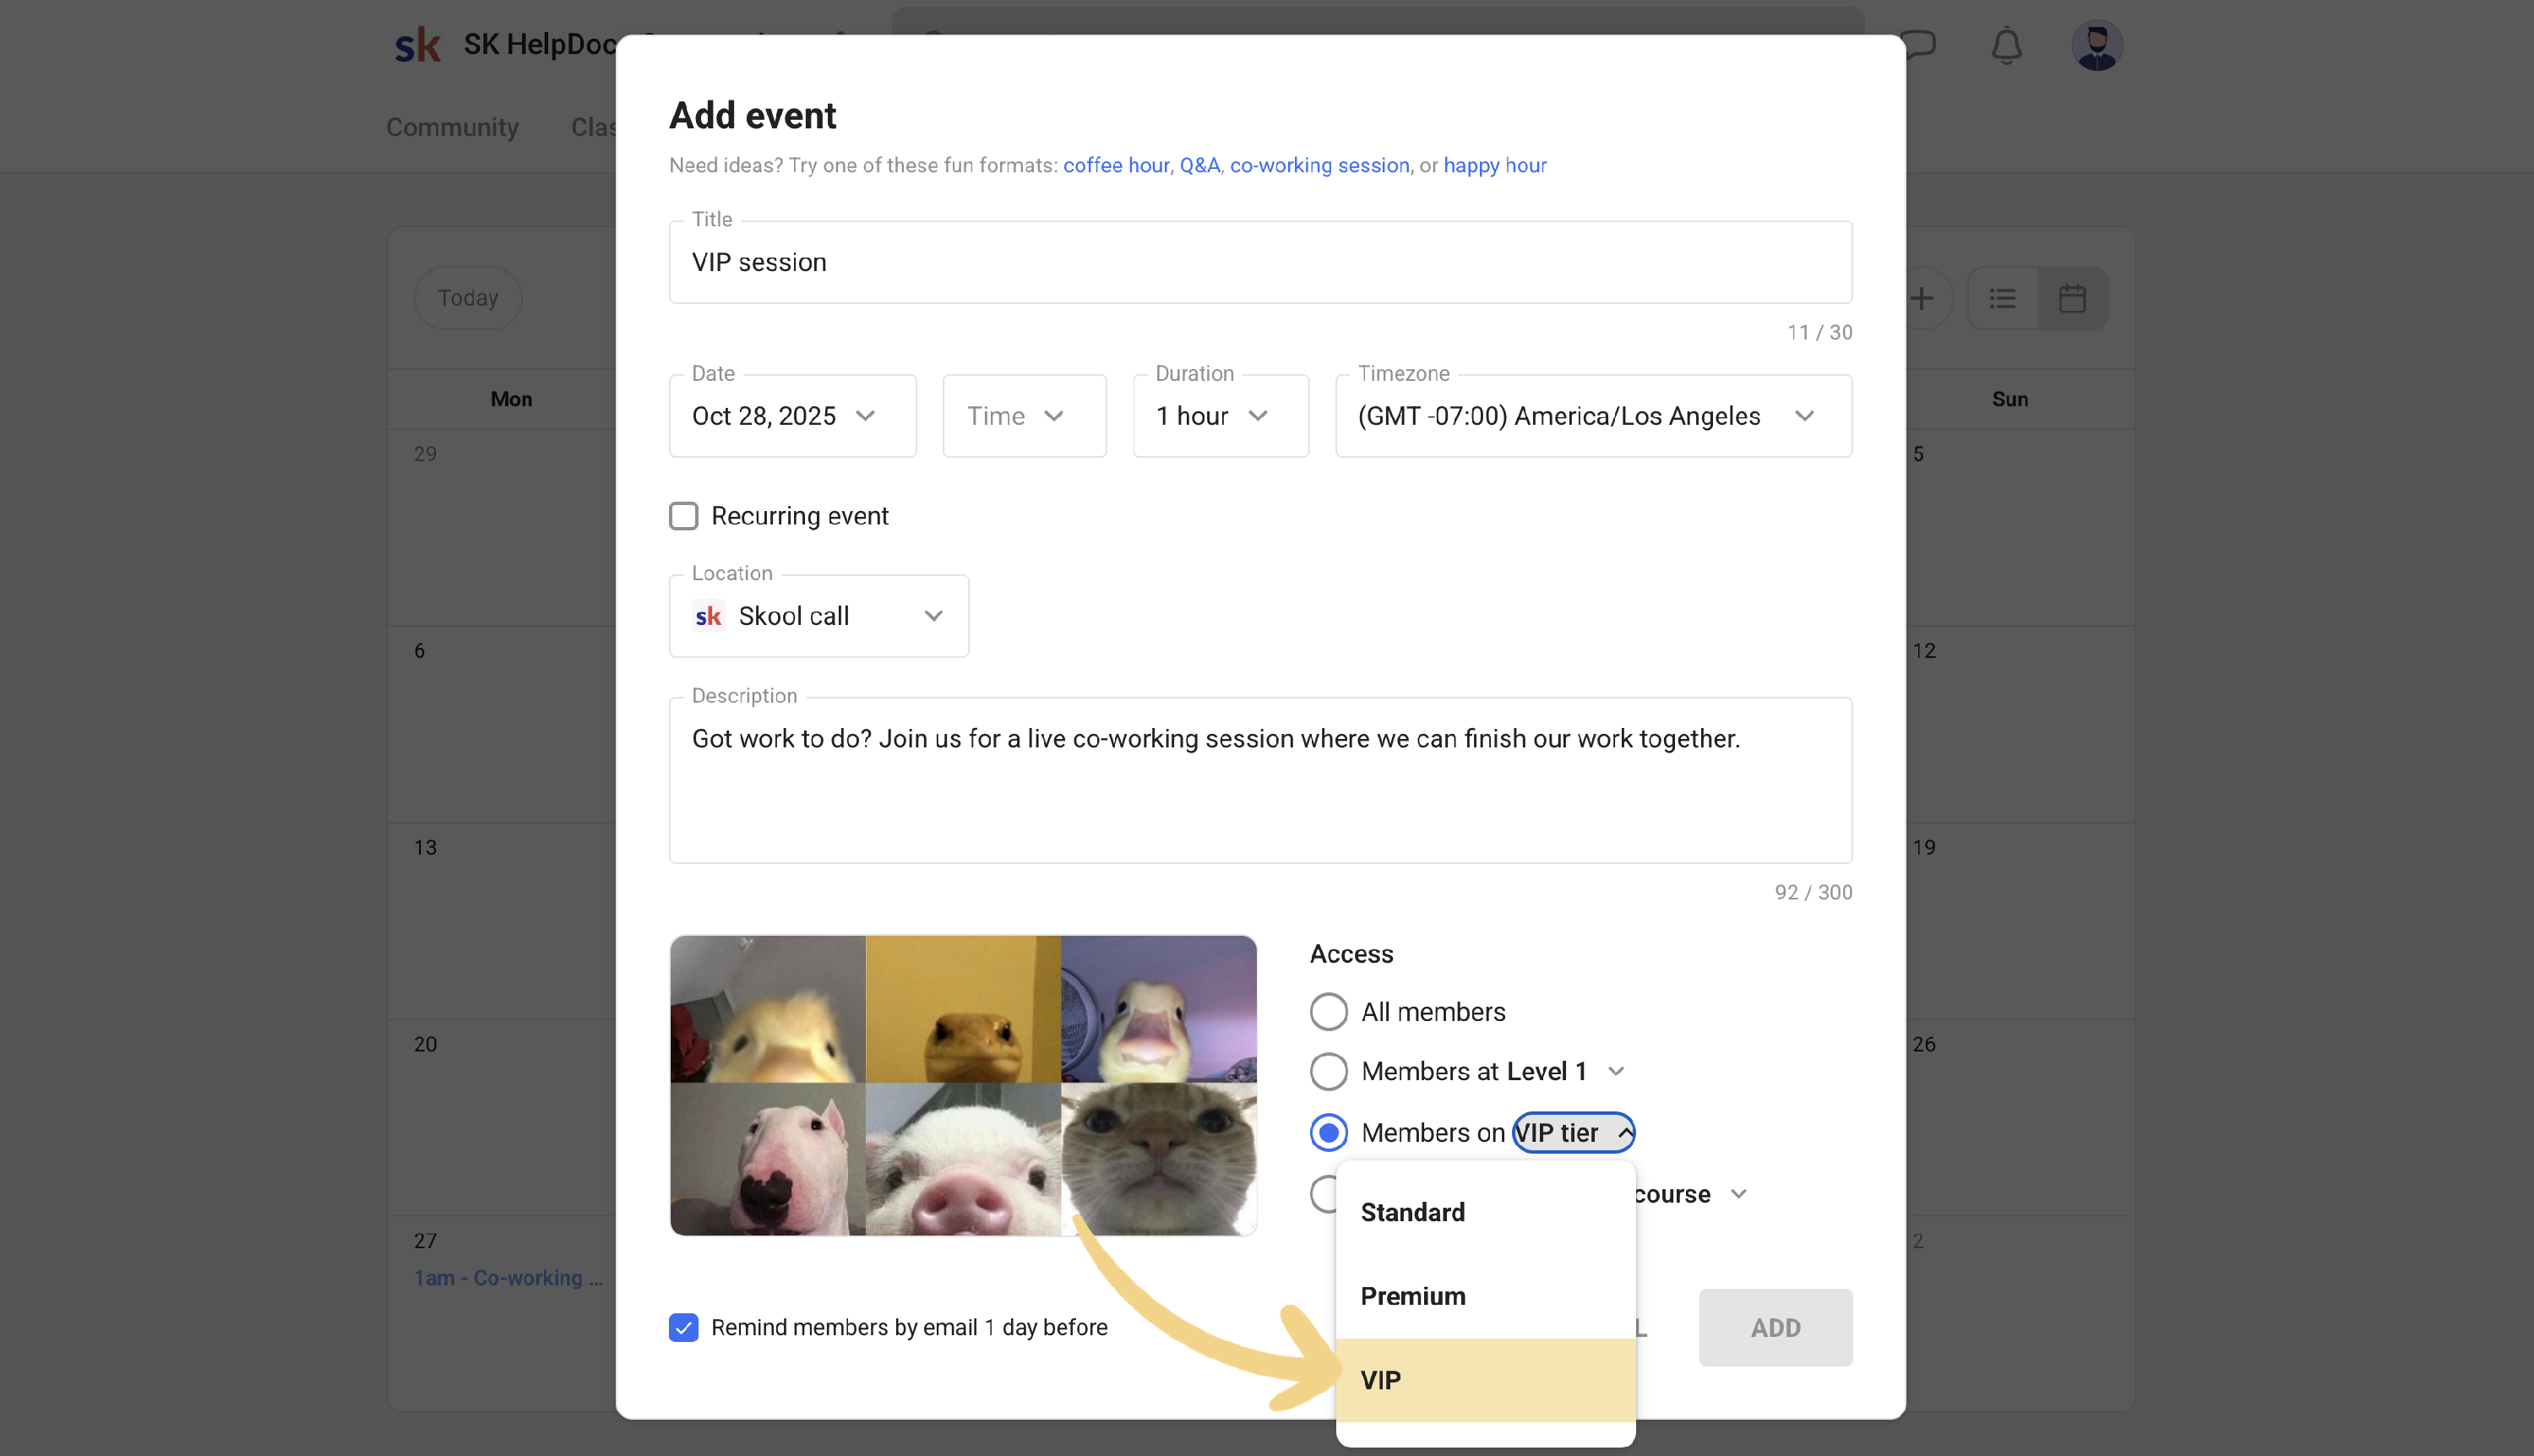Image resolution: width=2534 pixels, height=1456 pixels.
Task: Uncheck Remind members by email checkbox
Action: pos(684,1327)
